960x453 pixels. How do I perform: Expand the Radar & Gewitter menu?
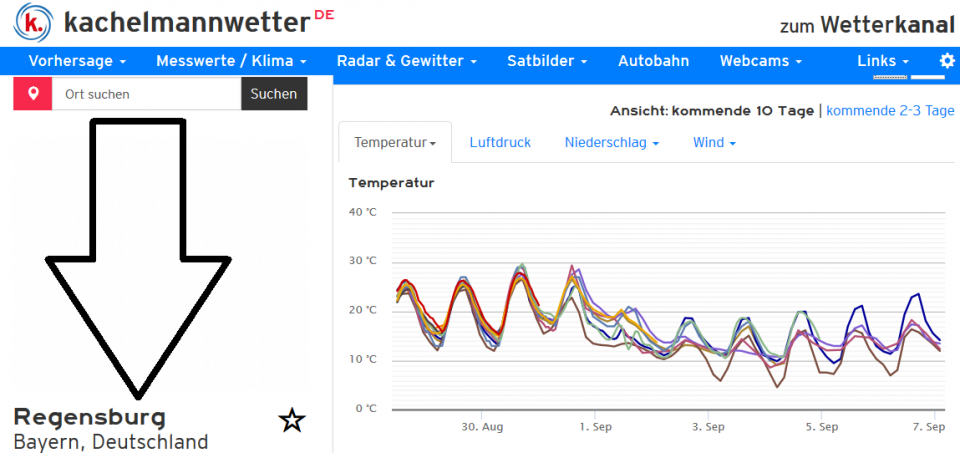(x=406, y=61)
